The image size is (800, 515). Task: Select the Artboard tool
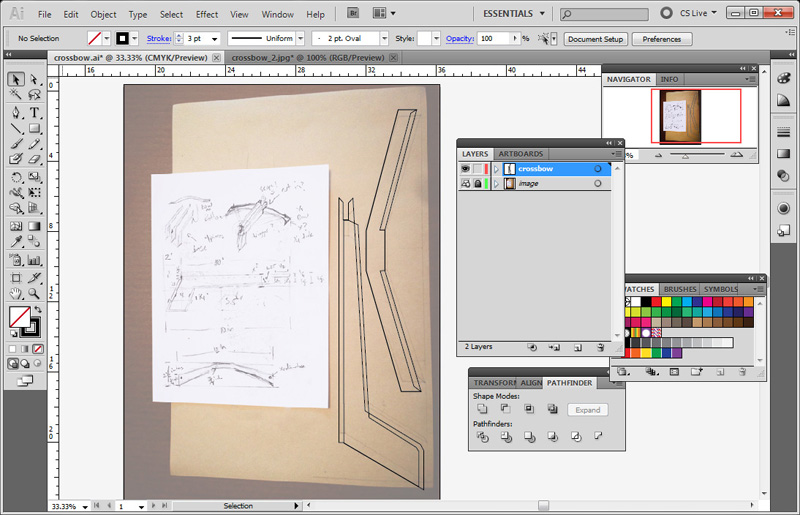click(x=16, y=278)
